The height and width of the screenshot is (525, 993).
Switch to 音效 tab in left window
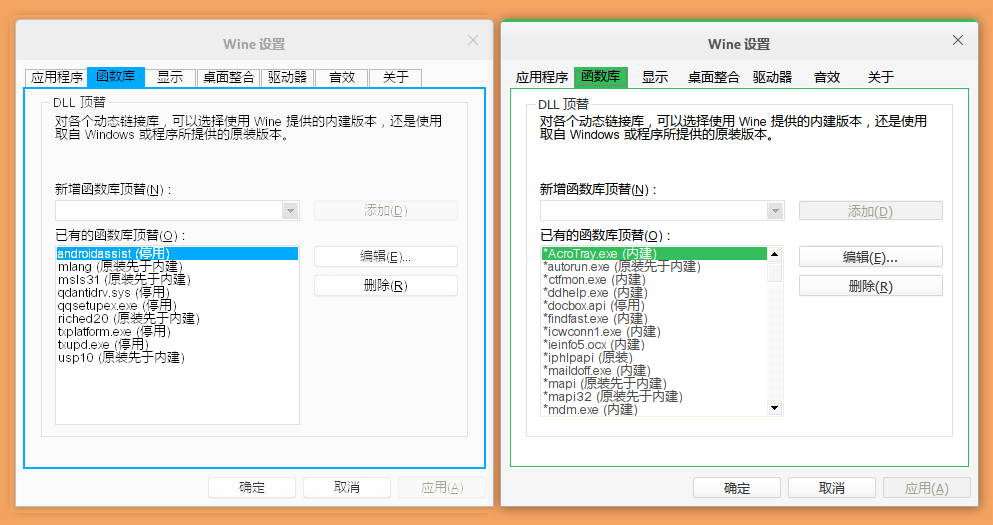342,78
